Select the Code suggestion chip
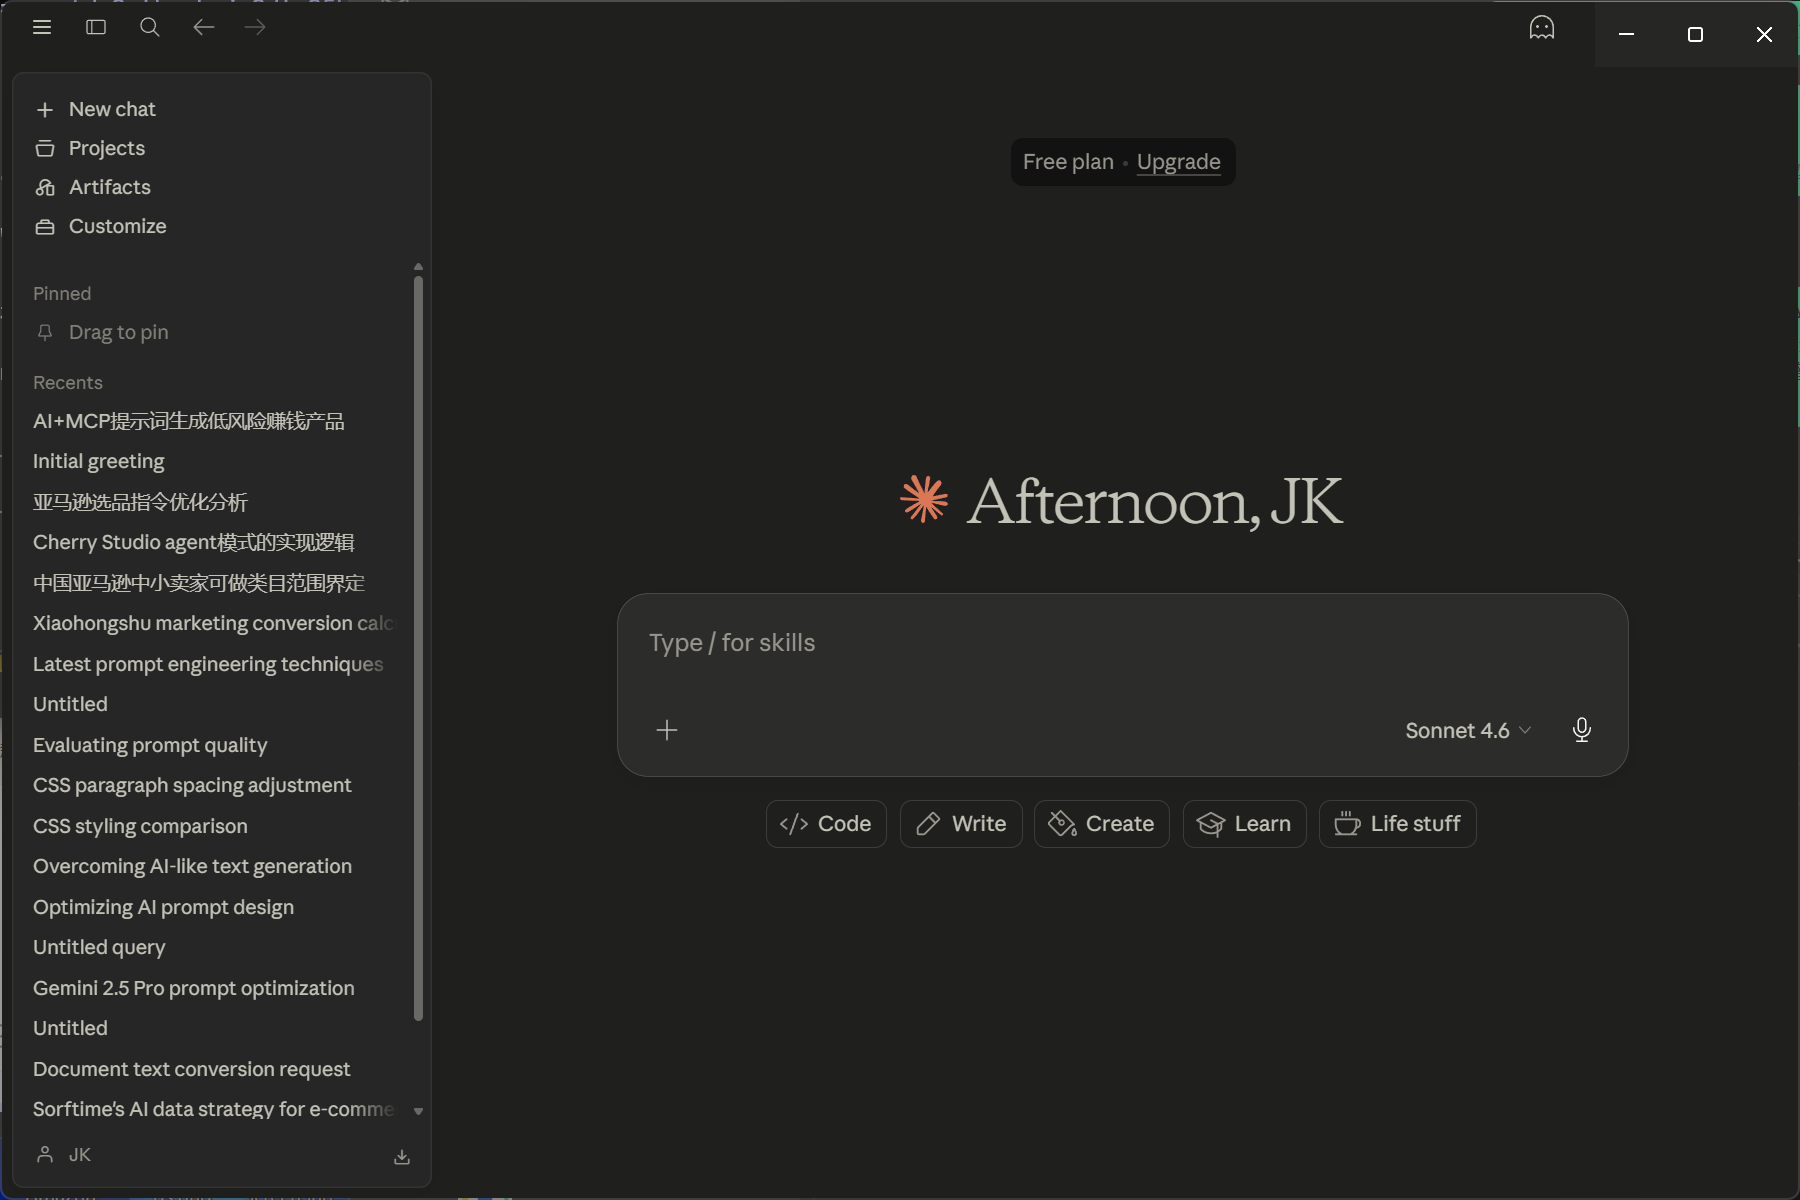The image size is (1800, 1200). (x=826, y=824)
